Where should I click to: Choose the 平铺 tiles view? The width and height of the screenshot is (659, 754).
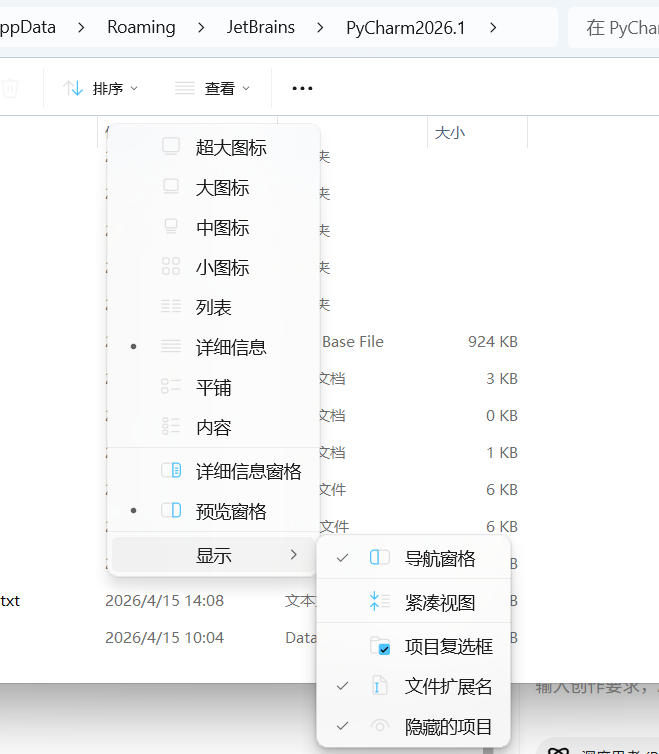tap(214, 387)
